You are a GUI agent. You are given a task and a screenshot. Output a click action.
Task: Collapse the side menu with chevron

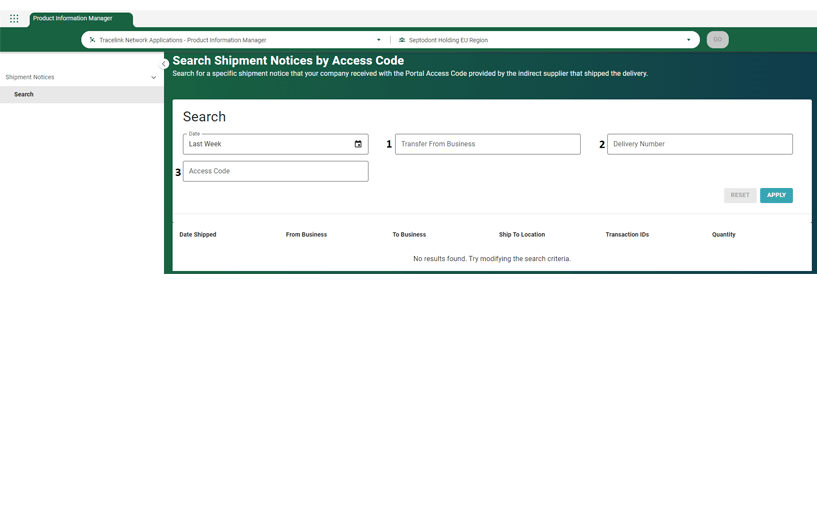click(164, 64)
